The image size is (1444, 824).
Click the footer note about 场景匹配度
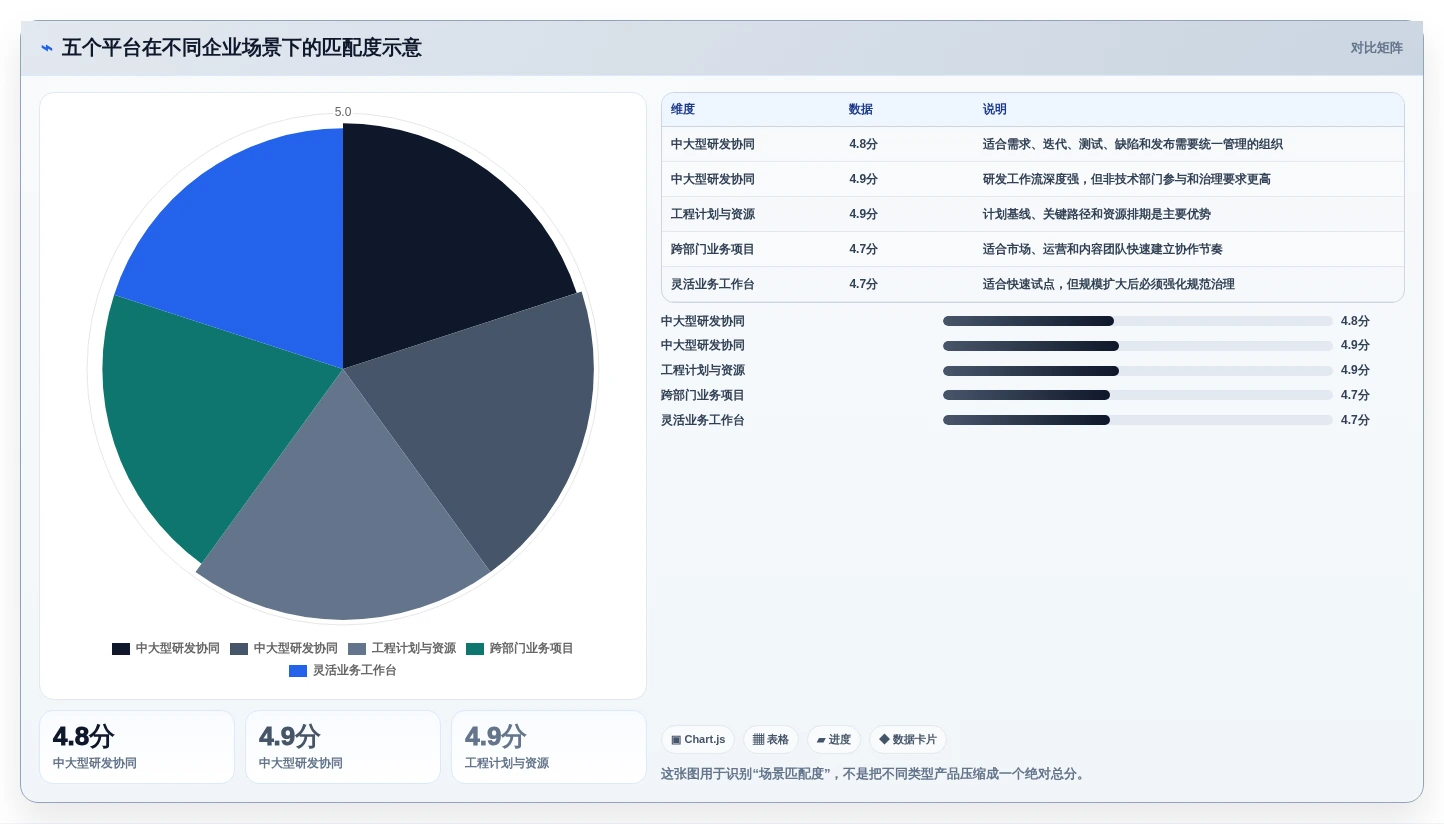875,774
